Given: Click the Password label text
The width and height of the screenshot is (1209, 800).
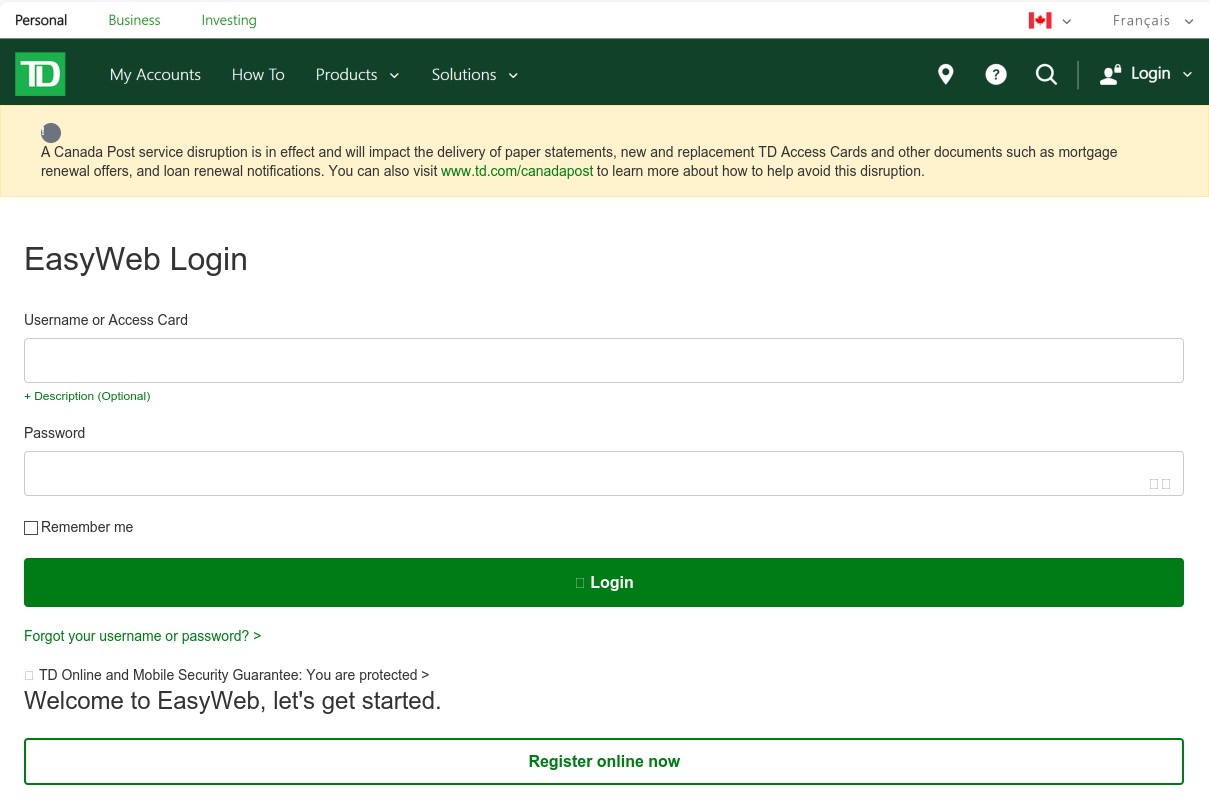Looking at the screenshot, I should point(54,433).
